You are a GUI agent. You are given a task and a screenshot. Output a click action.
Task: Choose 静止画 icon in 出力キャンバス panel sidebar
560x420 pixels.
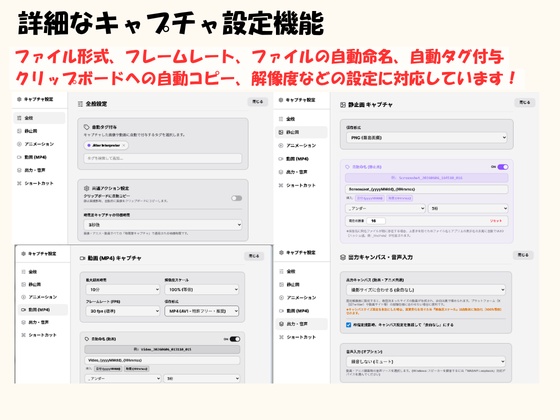point(281,285)
